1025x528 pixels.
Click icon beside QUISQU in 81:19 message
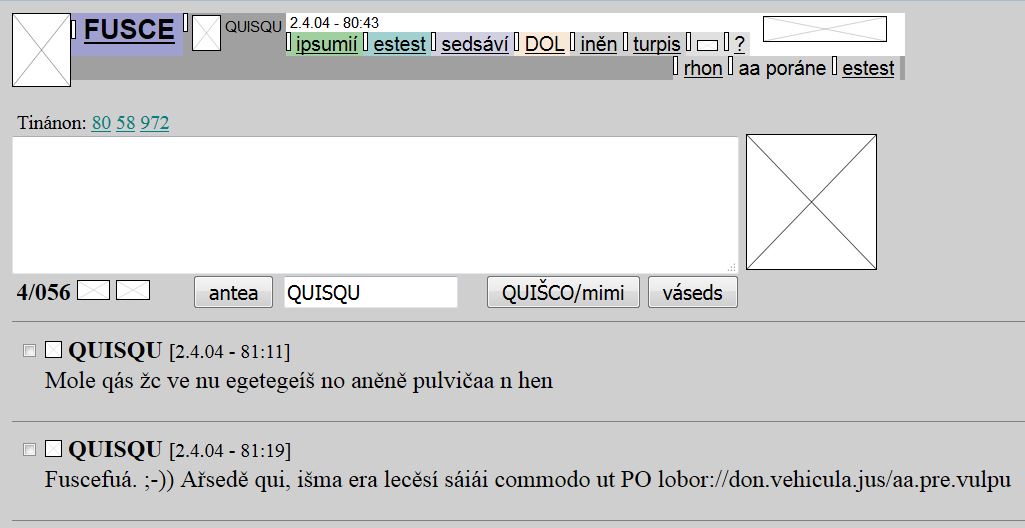point(53,449)
